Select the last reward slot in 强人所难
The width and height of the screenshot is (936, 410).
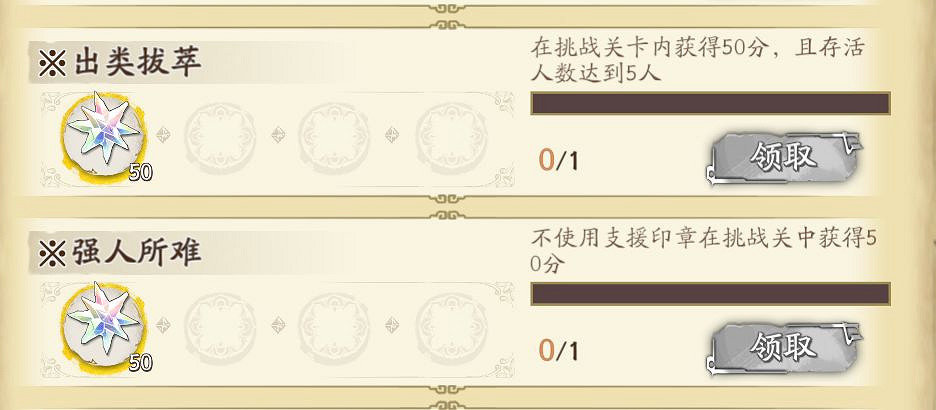click(448, 326)
